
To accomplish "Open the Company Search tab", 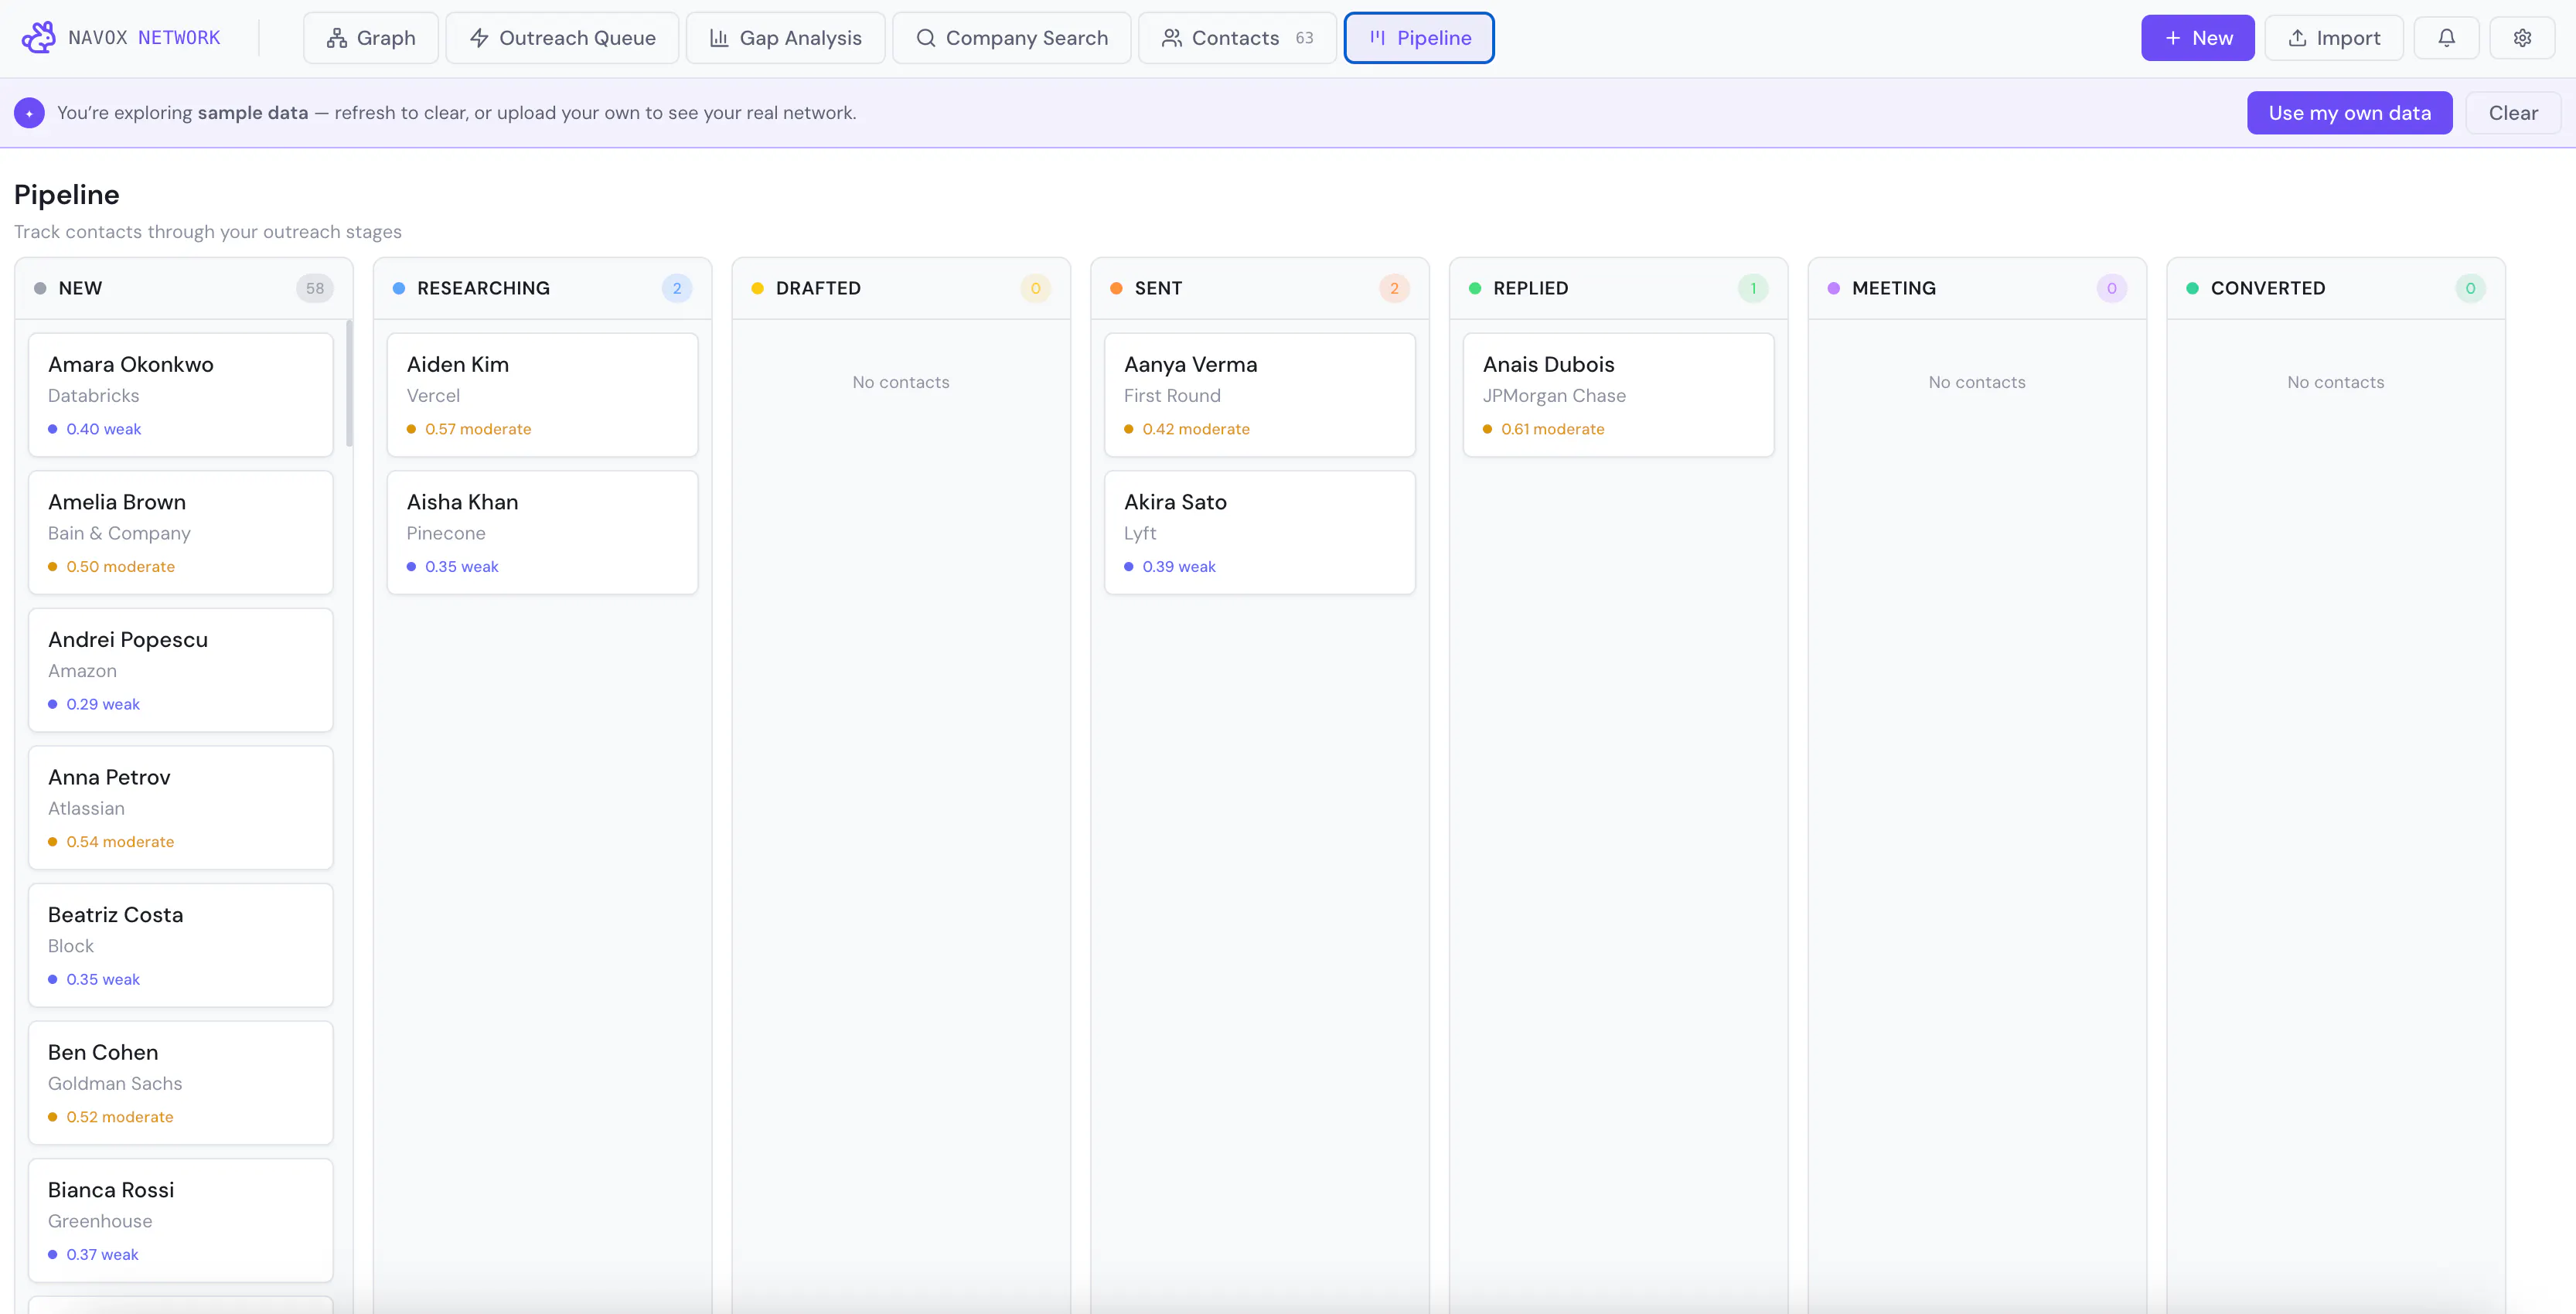I will click(1012, 38).
